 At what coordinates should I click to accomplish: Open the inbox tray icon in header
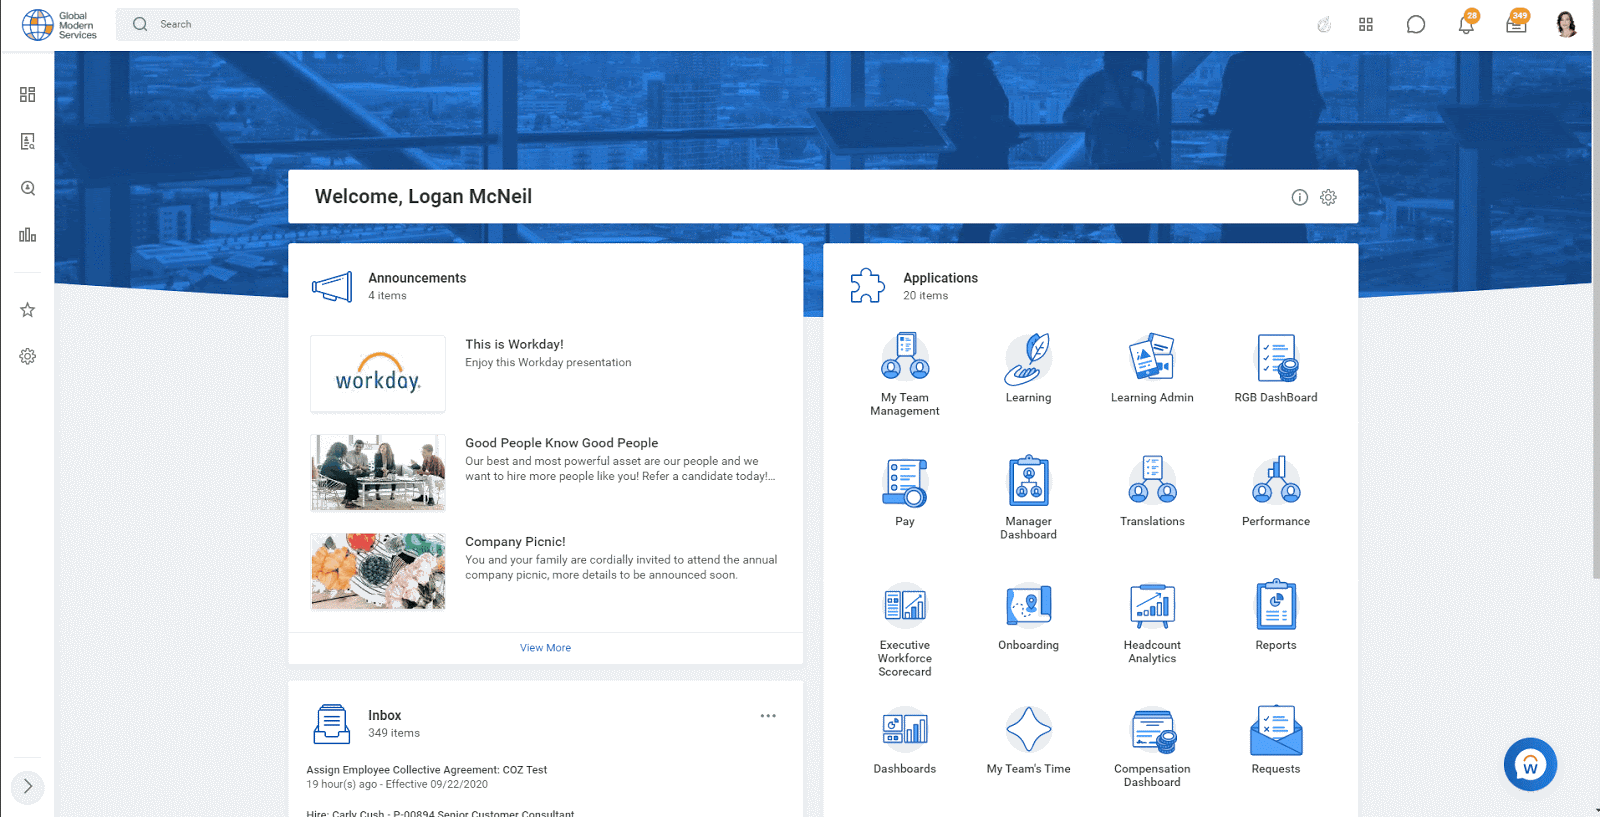pyautogui.click(x=1517, y=24)
